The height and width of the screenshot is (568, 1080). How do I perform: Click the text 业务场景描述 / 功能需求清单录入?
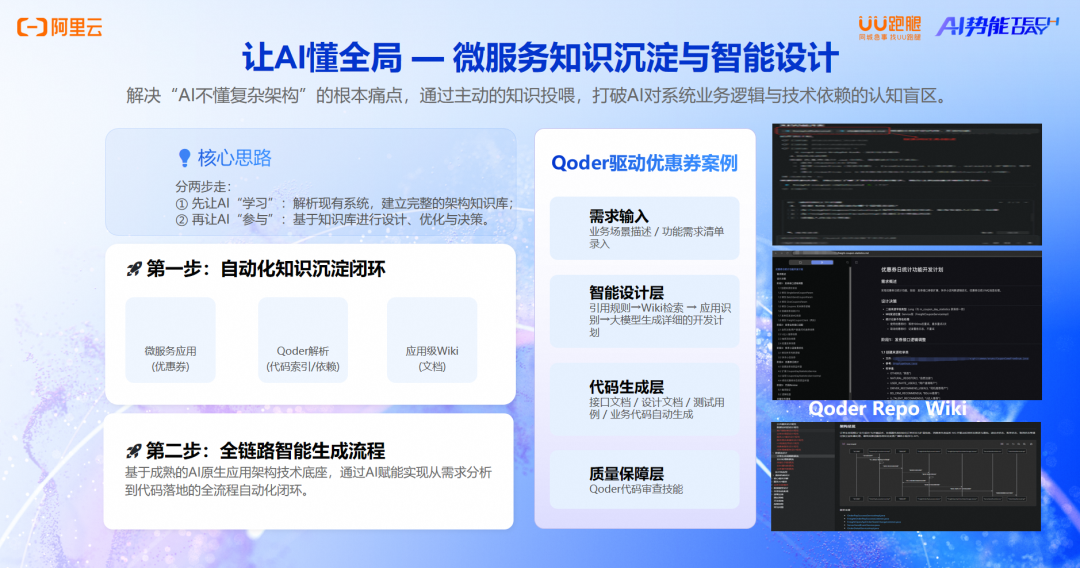(x=656, y=238)
